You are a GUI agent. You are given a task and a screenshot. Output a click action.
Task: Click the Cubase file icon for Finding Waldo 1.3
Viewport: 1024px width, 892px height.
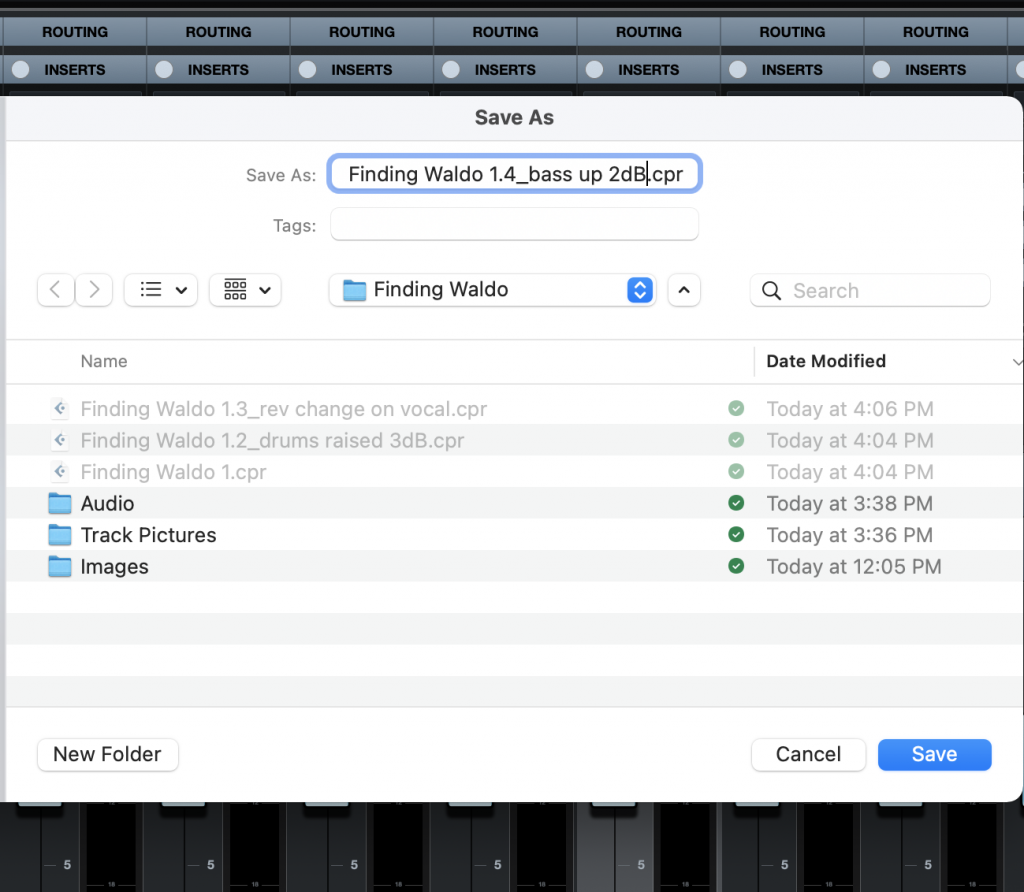pyautogui.click(x=60, y=409)
